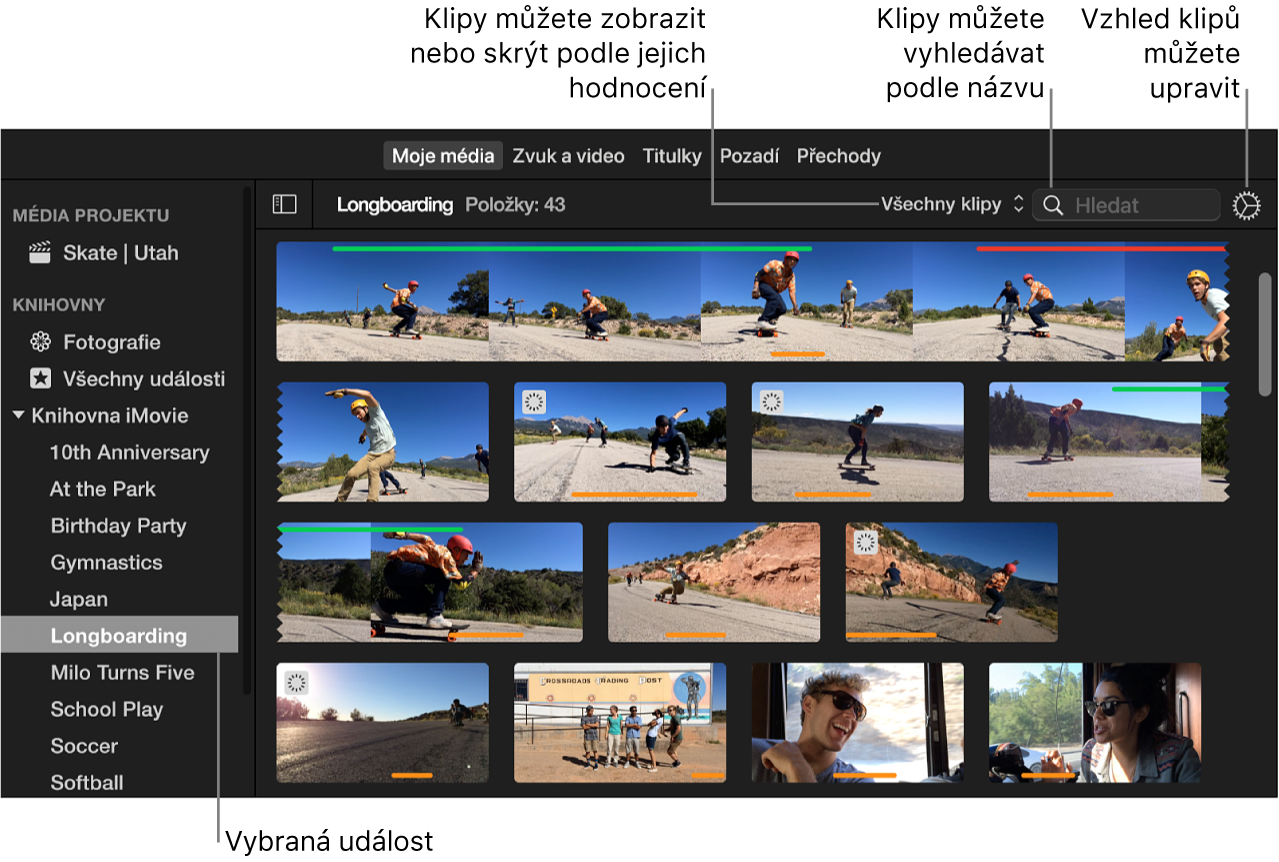Image resolution: width=1279 pixels, height=862 pixels.
Task: Collapse the Knihovna iMovie disclosure triangle
Action: [x=18, y=415]
